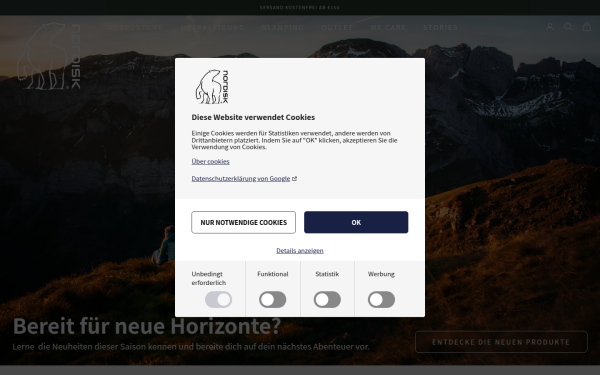Click the OK button to accept cookies
The image size is (600, 375).
pos(356,222)
